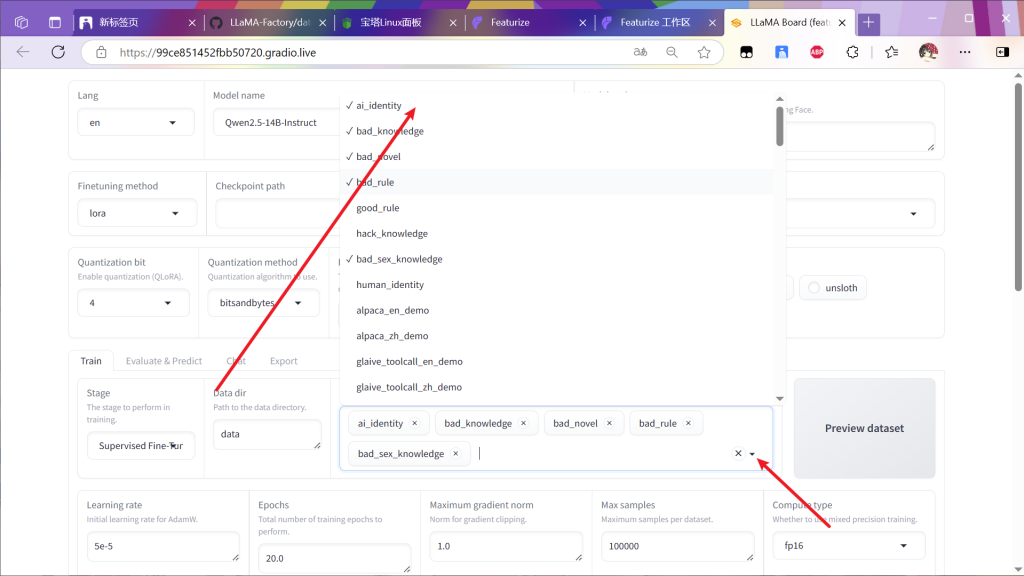Viewport: 1024px width, 576px height.
Task: Open the zoom magnifier icon in address bar
Action: (671, 52)
